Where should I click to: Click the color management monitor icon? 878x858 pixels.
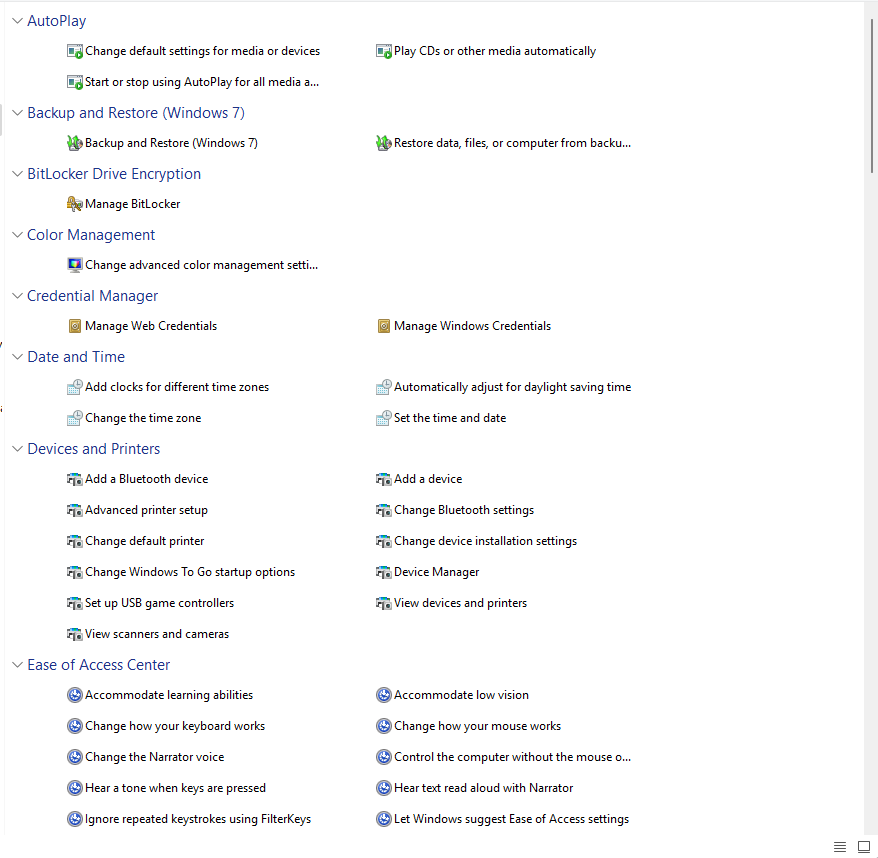74,265
